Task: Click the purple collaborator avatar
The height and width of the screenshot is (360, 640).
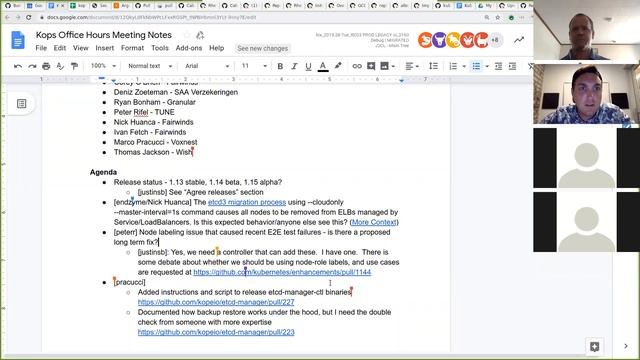Action: (x=439, y=40)
